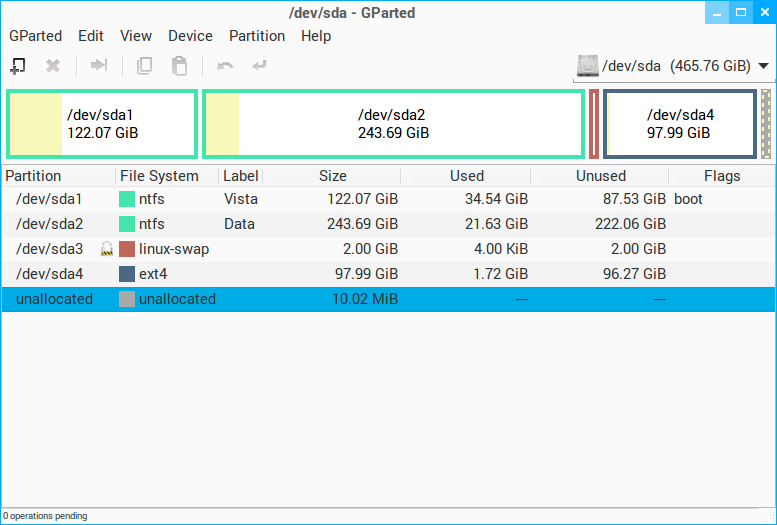Click the New partition toolbar icon
The height and width of the screenshot is (525, 777).
18,66
